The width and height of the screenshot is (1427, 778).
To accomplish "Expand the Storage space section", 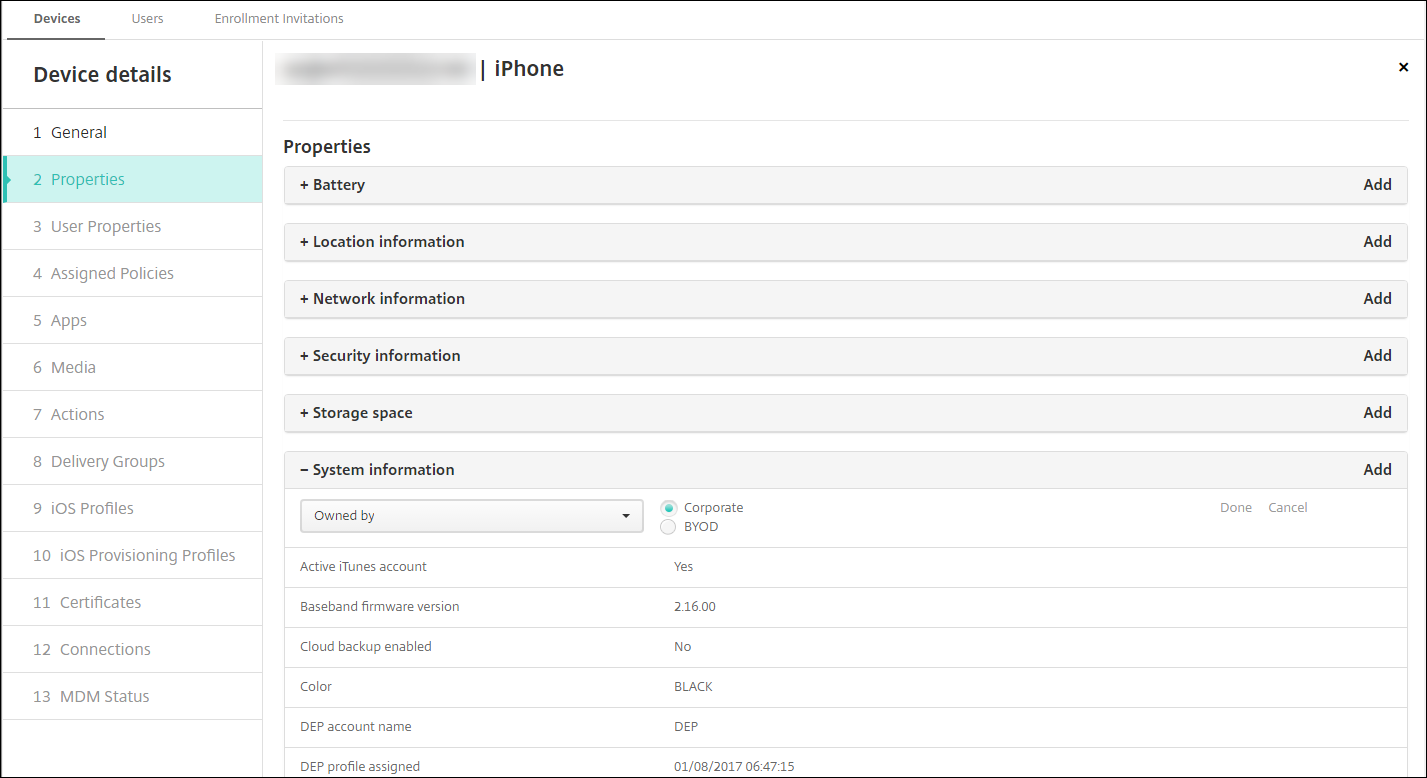I will click(356, 413).
